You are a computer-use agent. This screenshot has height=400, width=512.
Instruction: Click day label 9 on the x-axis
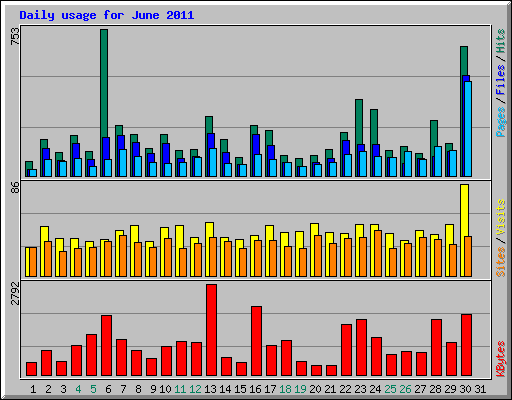point(153,389)
